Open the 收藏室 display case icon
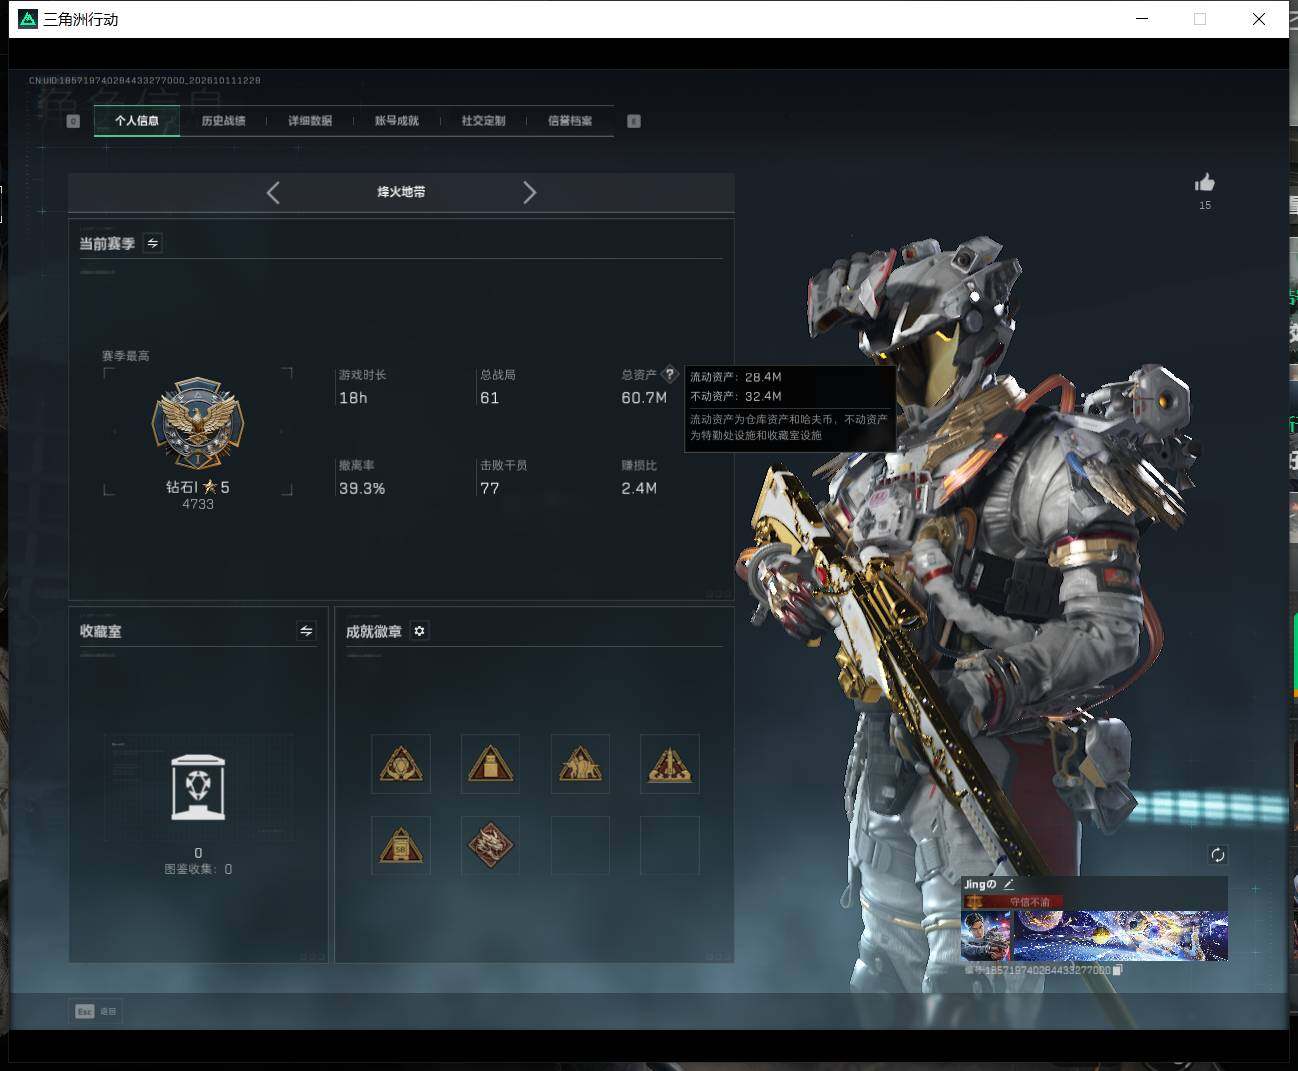 coord(198,788)
